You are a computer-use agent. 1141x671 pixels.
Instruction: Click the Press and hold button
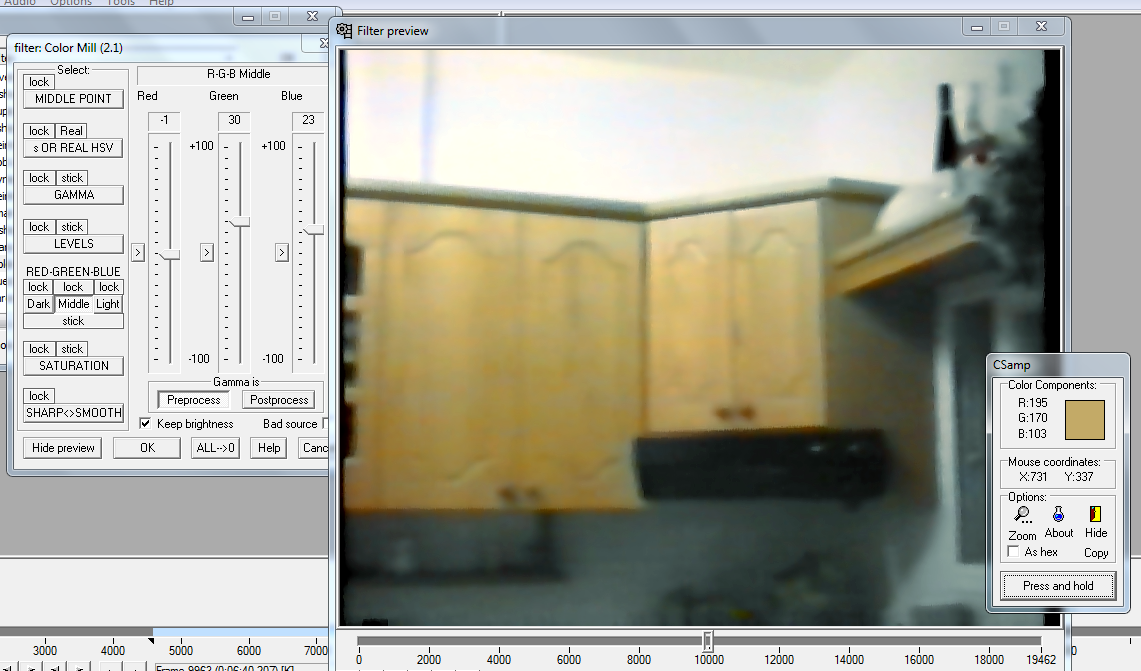1058,586
